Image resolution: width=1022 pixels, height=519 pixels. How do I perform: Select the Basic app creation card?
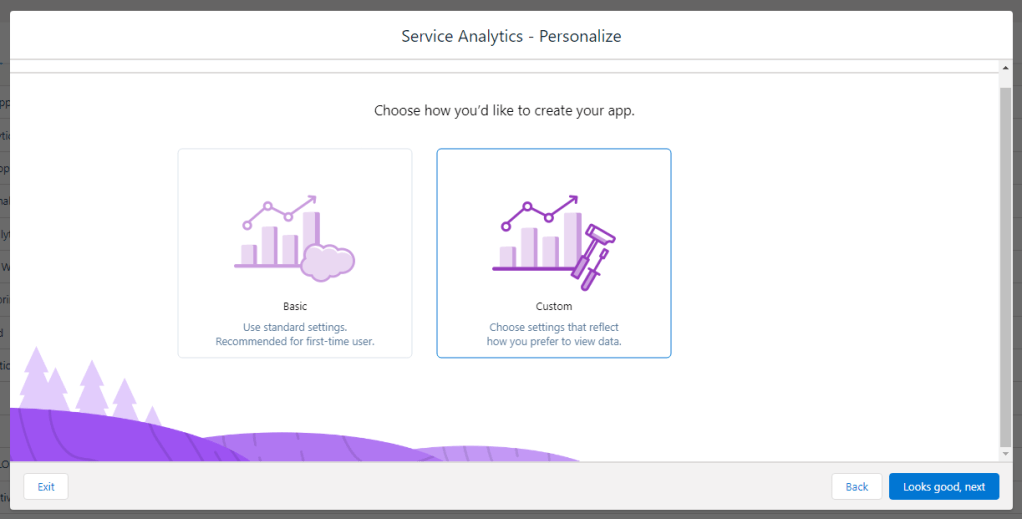295,253
